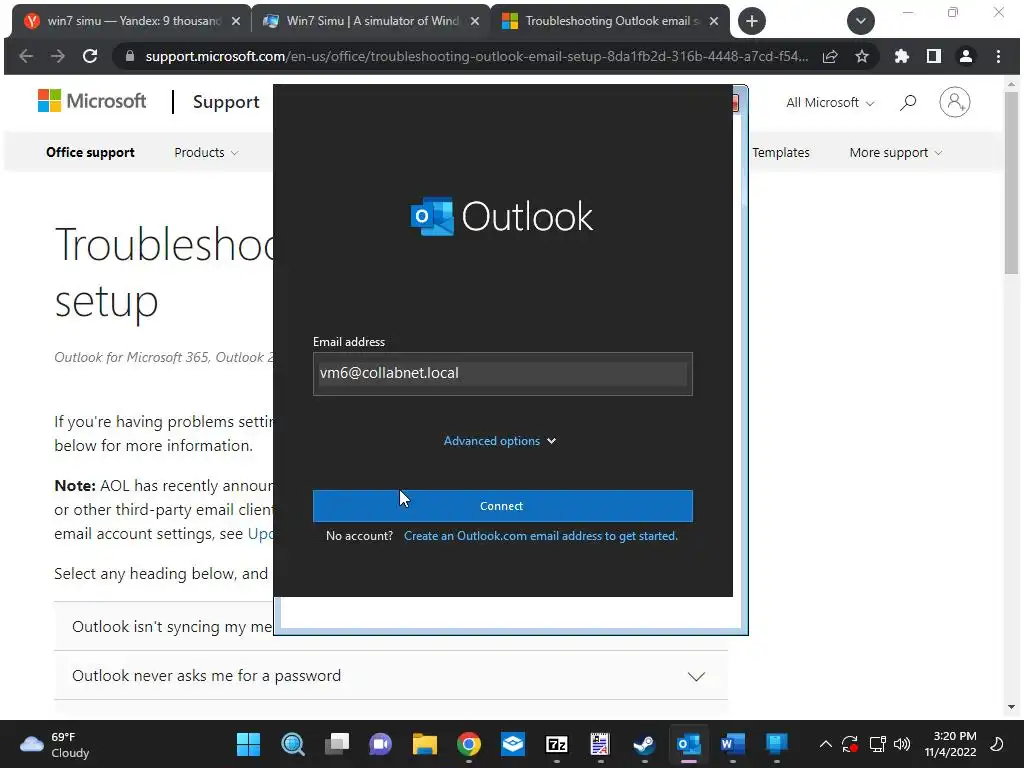Open the Support link in header
This screenshot has height=768, width=1024.
click(226, 102)
